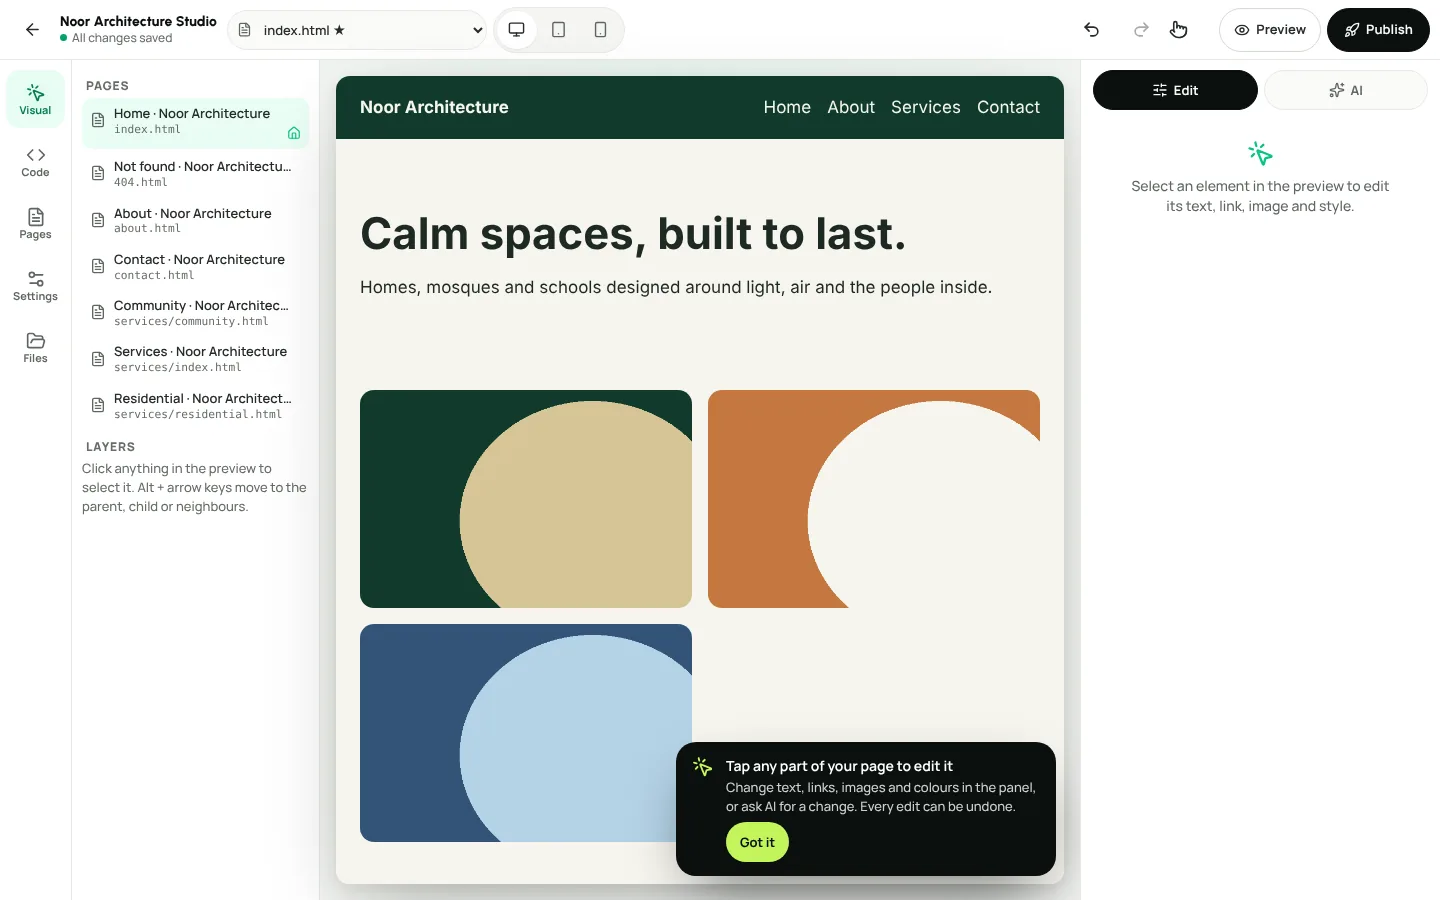Image resolution: width=1440 pixels, height=900 pixels.
Task: Click the home icon on index.html row
Action: point(294,133)
